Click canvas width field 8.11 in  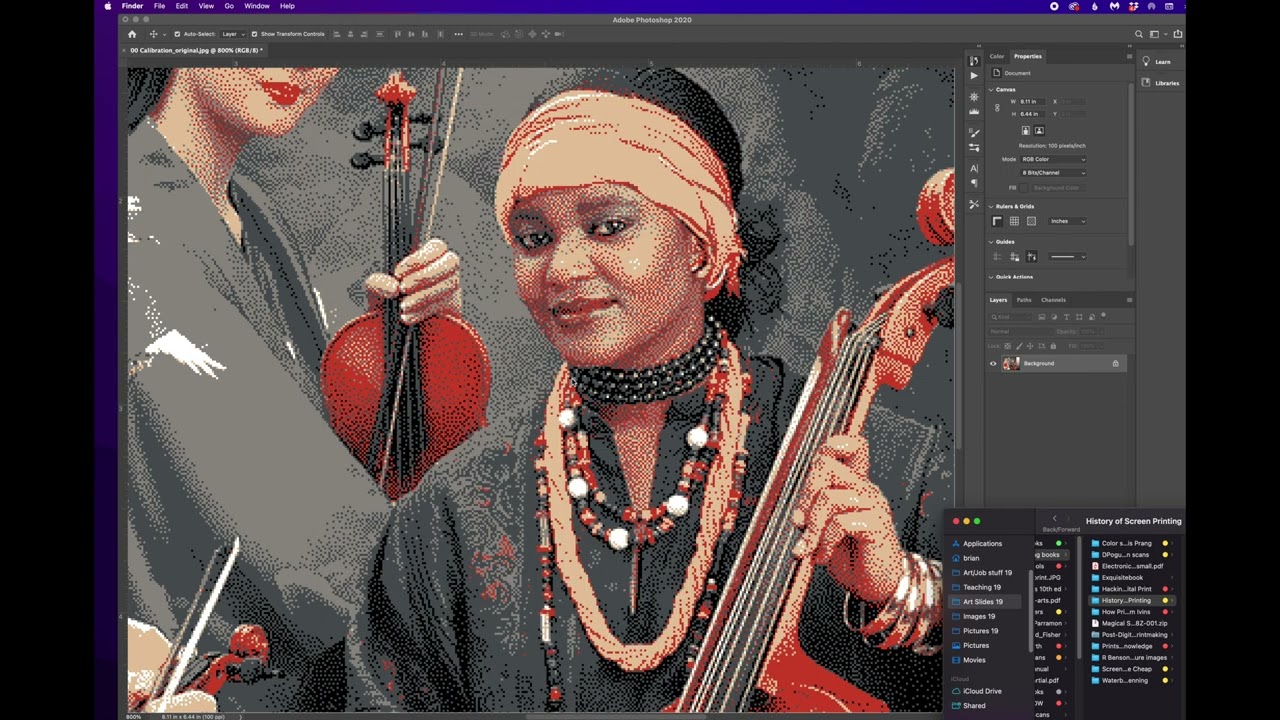(x=1032, y=101)
